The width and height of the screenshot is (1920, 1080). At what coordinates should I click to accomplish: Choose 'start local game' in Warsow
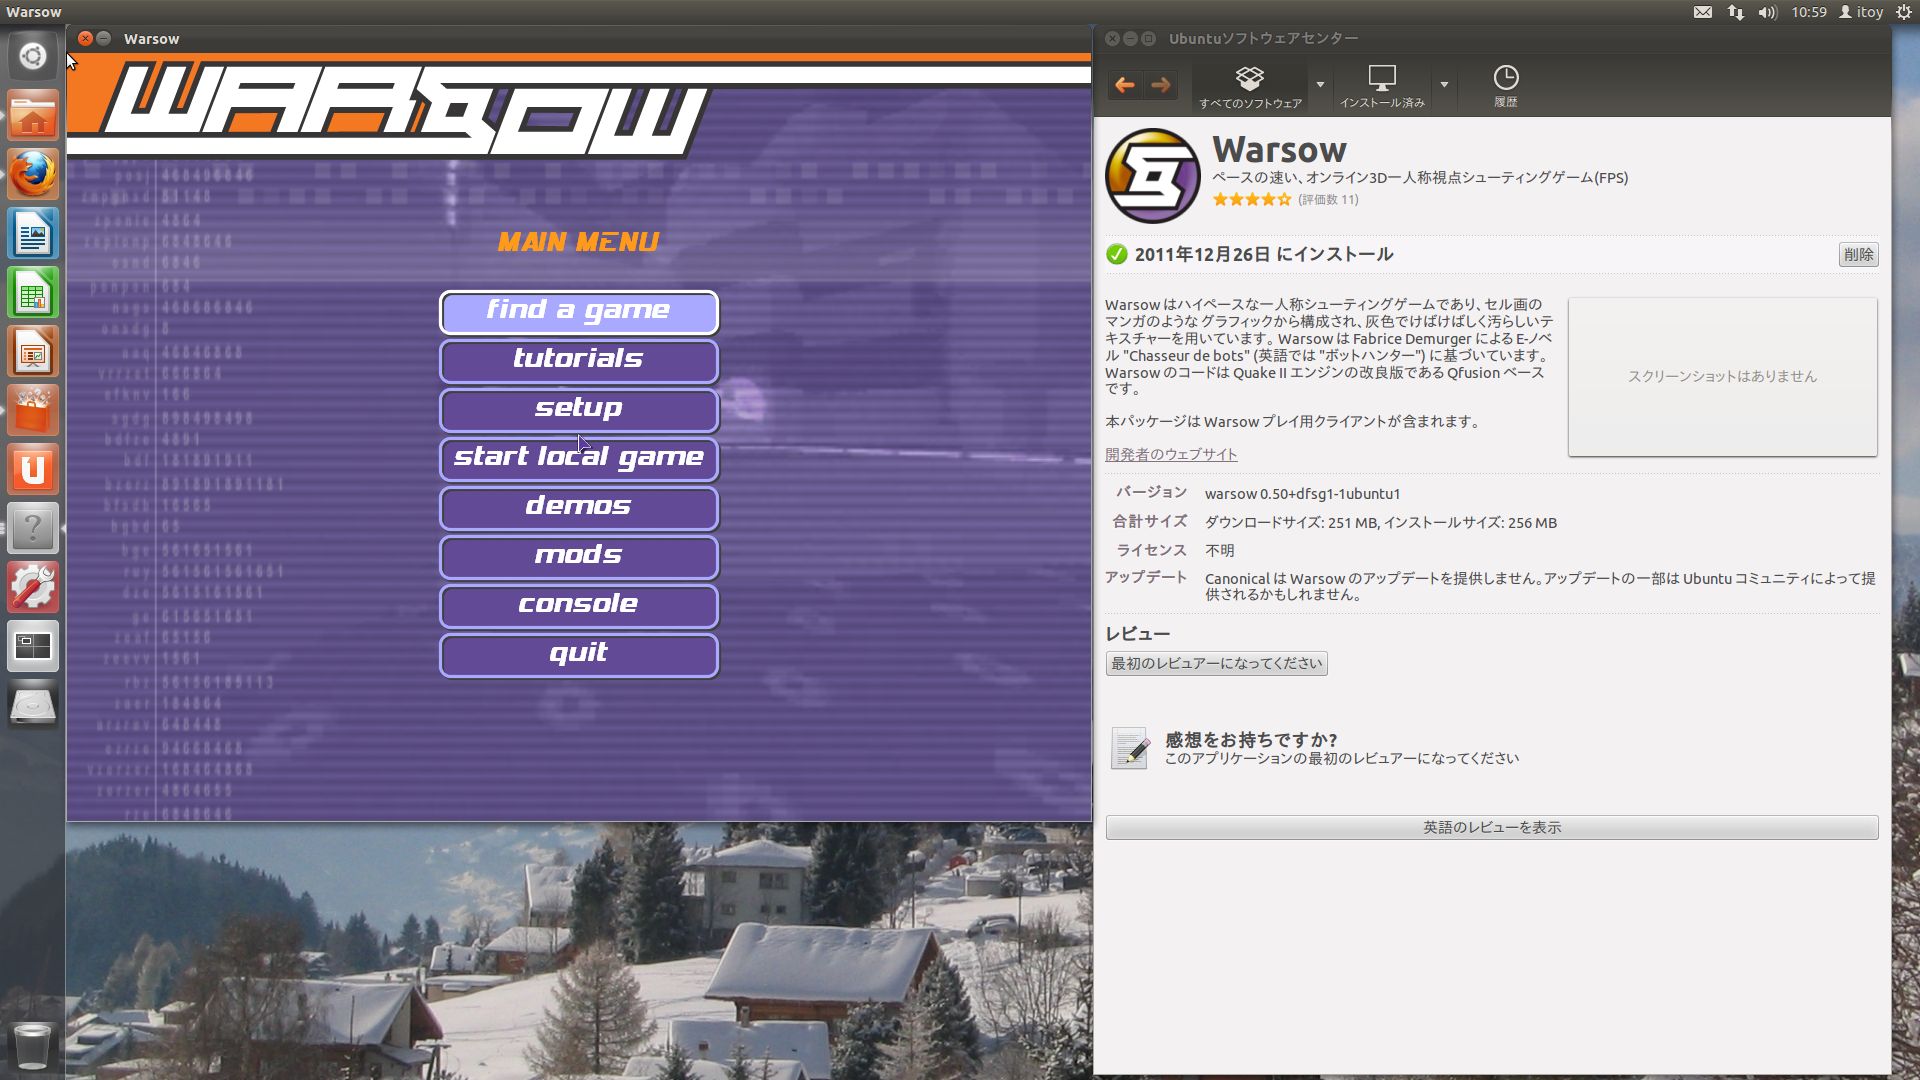pyautogui.click(x=578, y=459)
